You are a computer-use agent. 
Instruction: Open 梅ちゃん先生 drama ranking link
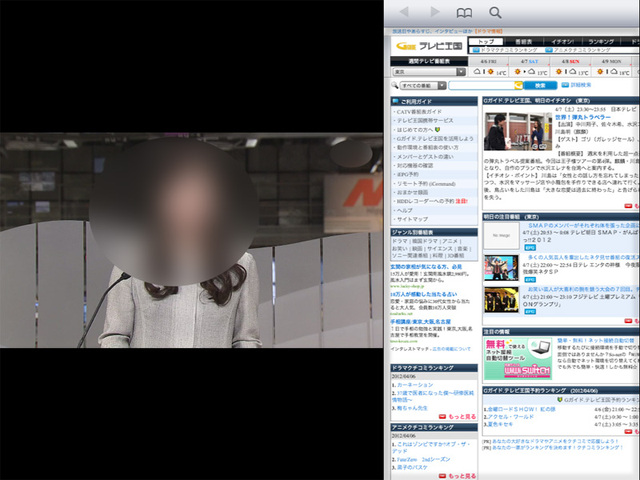point(412,408)
